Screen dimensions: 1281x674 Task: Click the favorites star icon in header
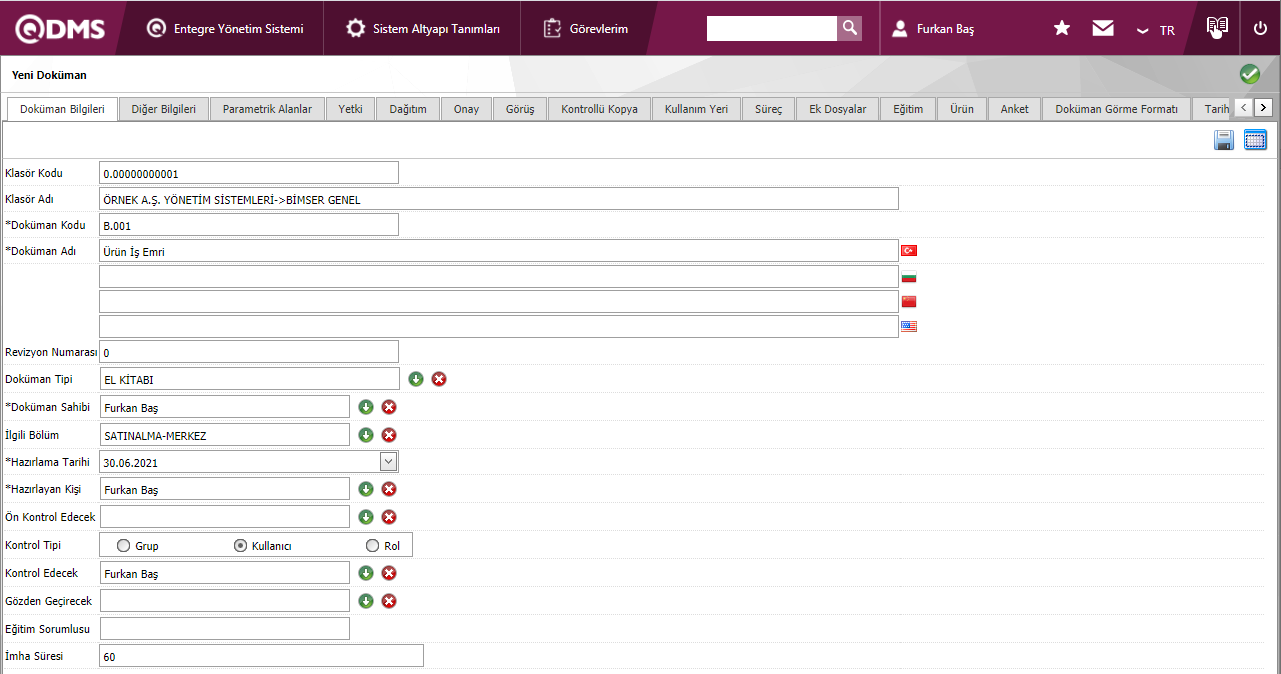point(1062,29)
